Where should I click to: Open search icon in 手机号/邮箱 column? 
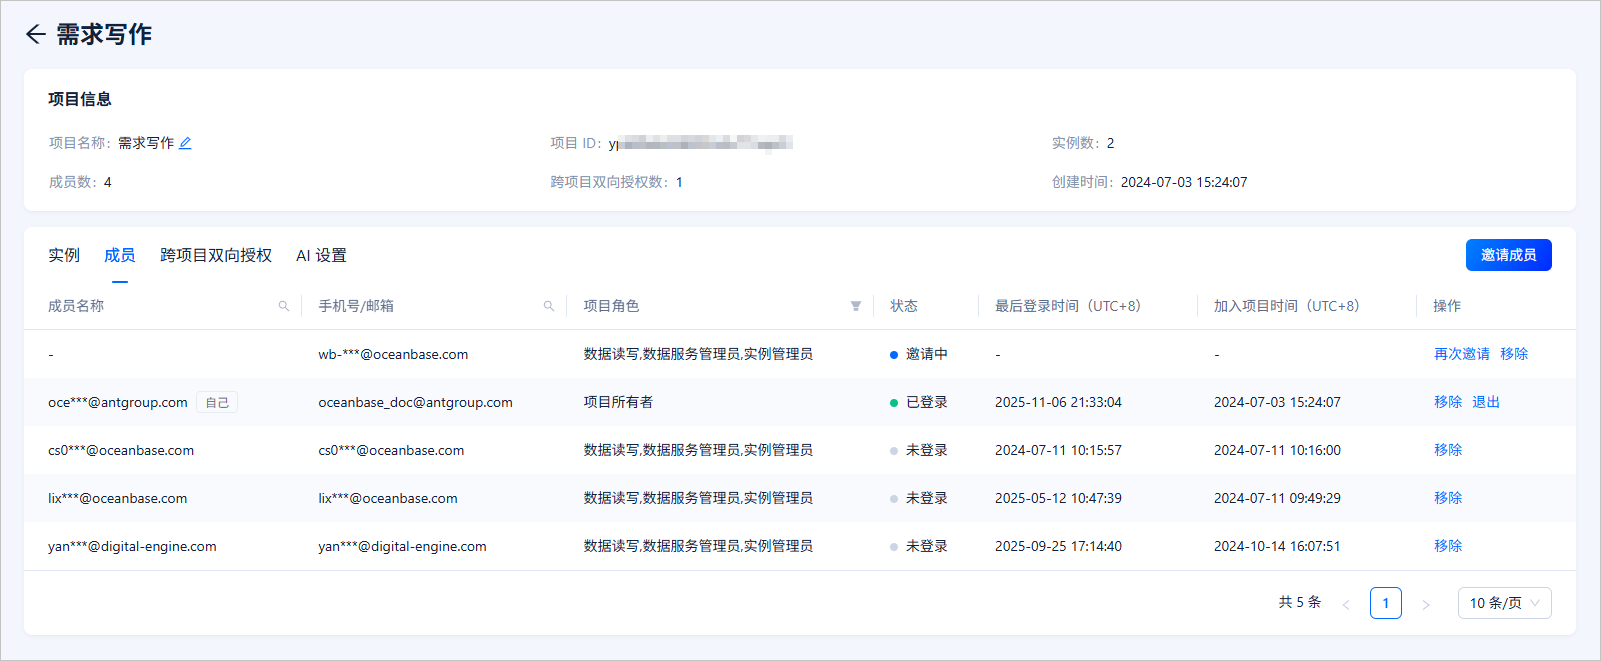tap(549, 306)
